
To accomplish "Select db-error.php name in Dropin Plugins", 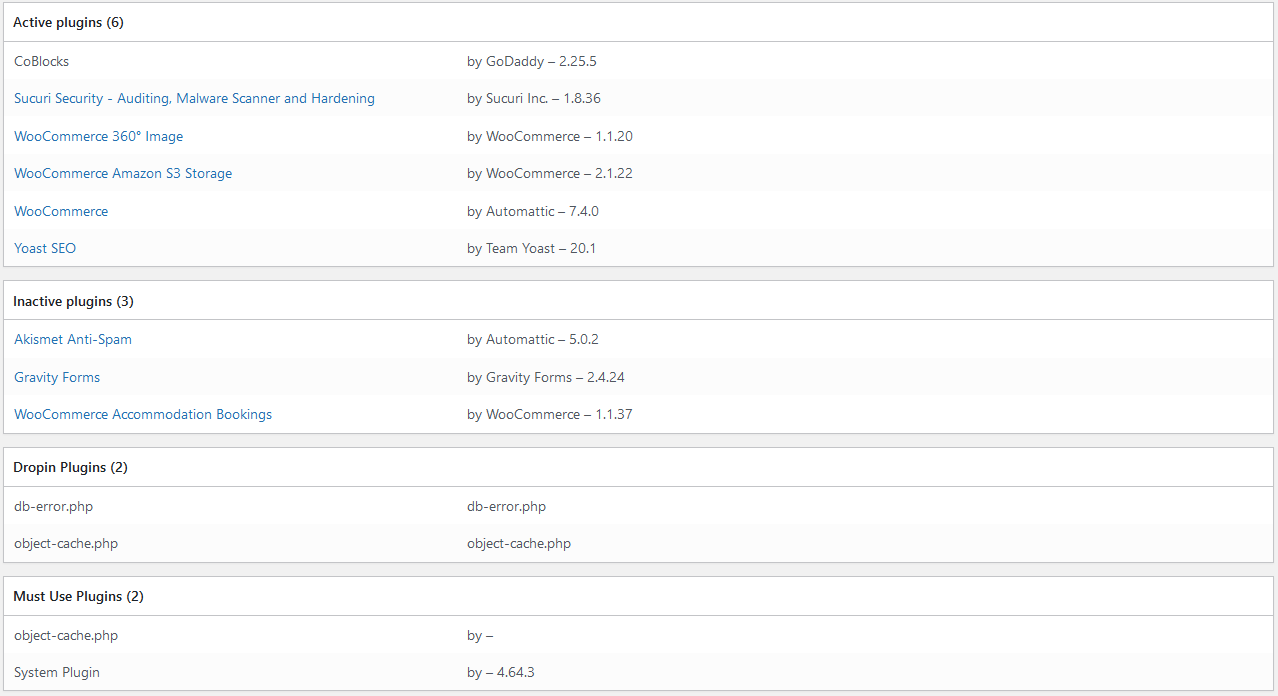I will (x=53, y=506).
